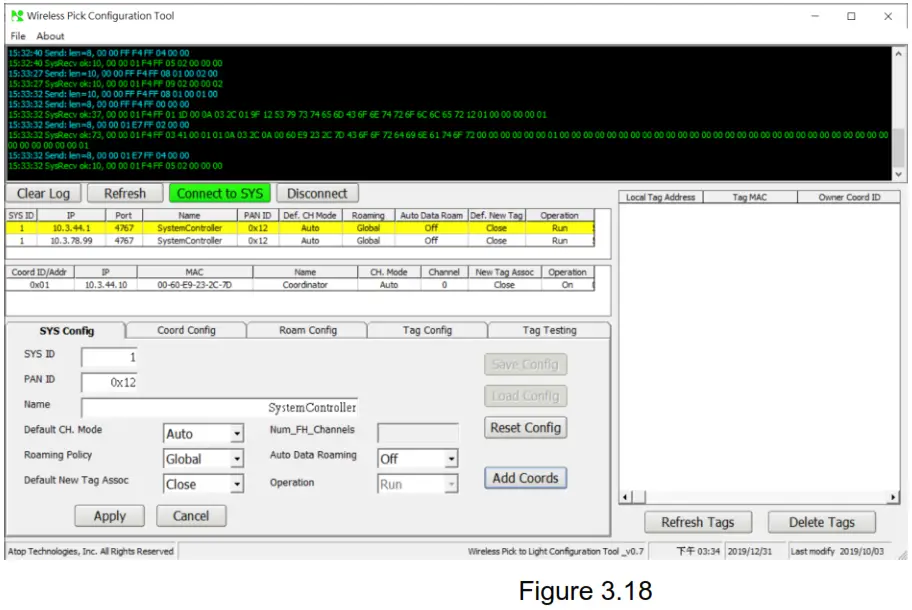Viewport: 912px width, 610px height.
Task: Open the Roam Config tab
Action: point(307,330)
